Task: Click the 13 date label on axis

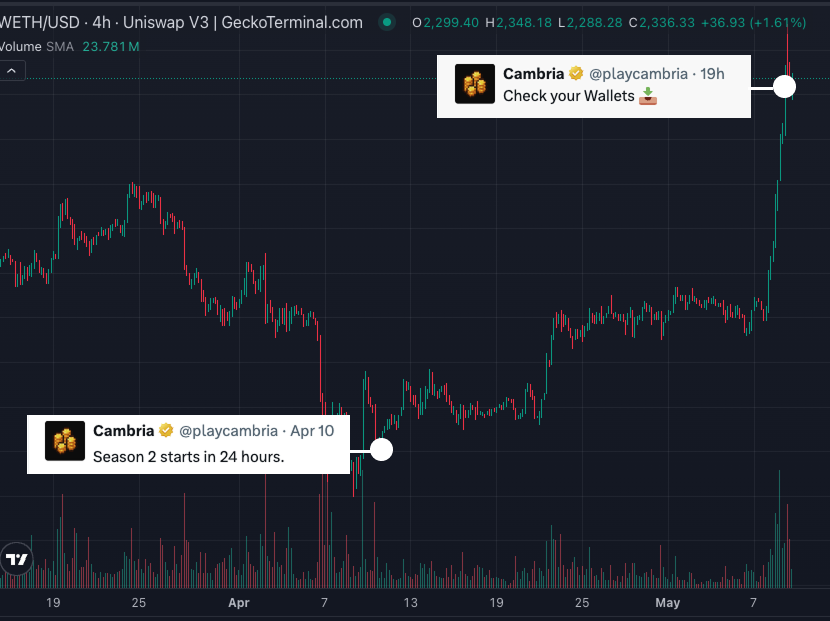Action: click(x=410, y=602)
